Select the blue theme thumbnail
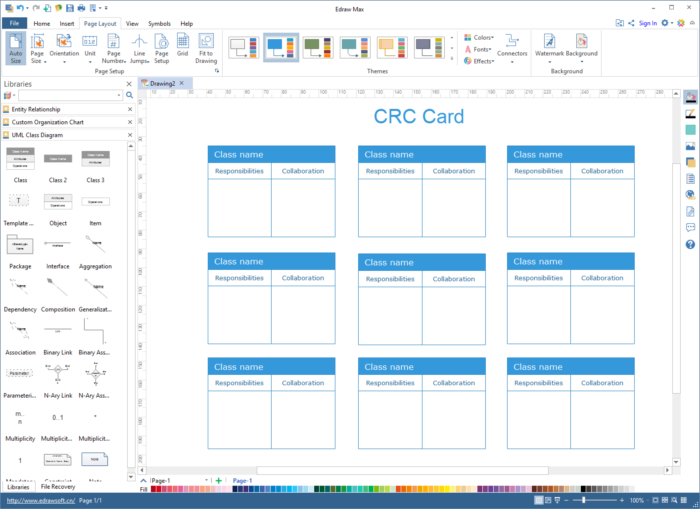 [281, 47]
